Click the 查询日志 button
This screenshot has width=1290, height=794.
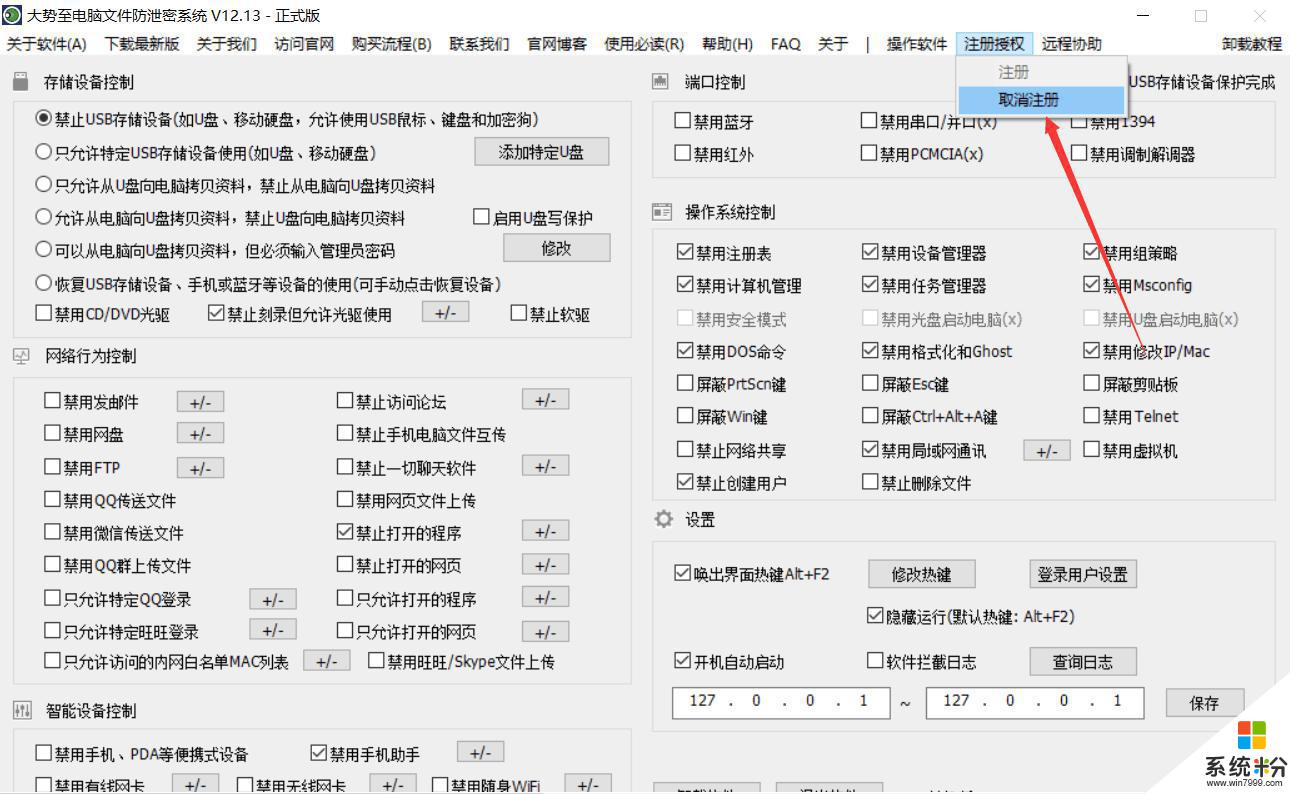[1083, 661]
